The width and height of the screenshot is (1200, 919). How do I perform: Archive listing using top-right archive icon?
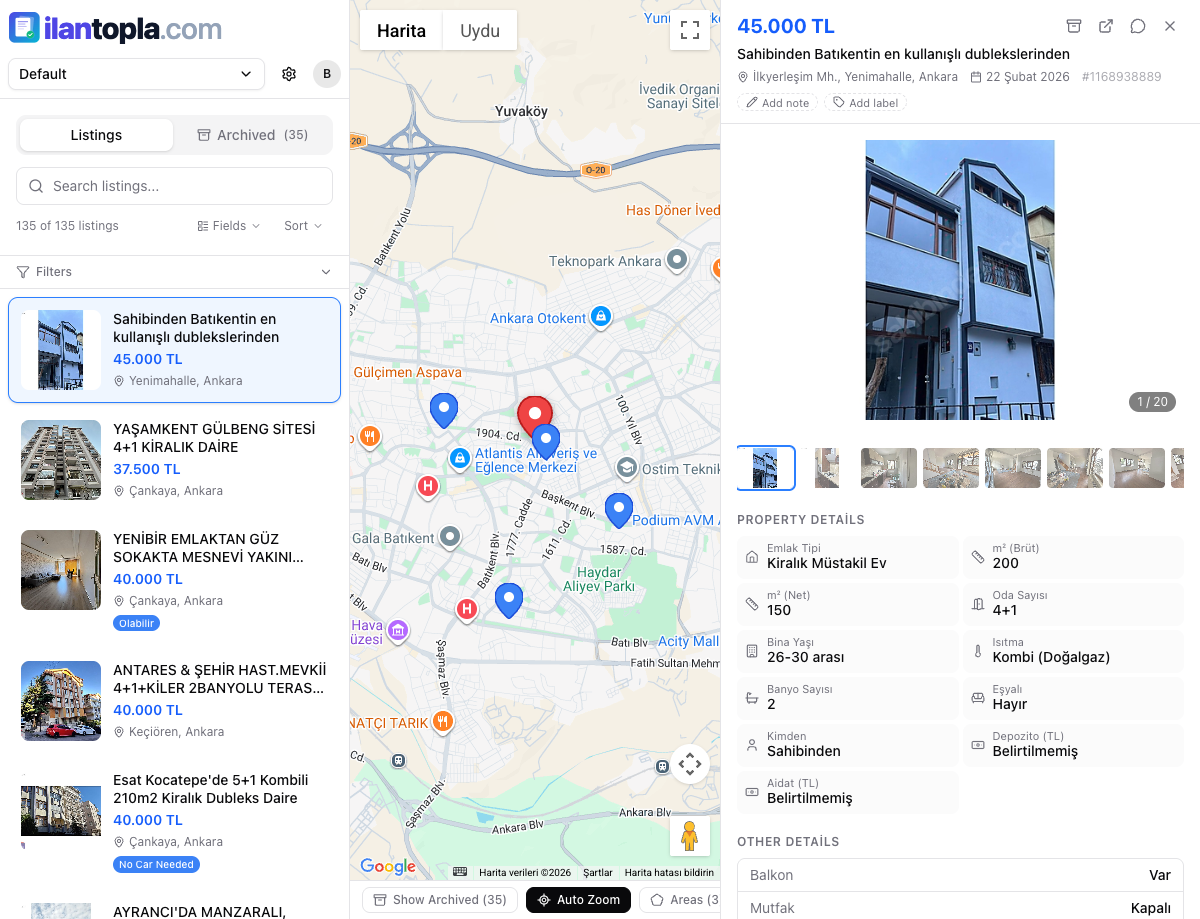(x=1074, y=26)
